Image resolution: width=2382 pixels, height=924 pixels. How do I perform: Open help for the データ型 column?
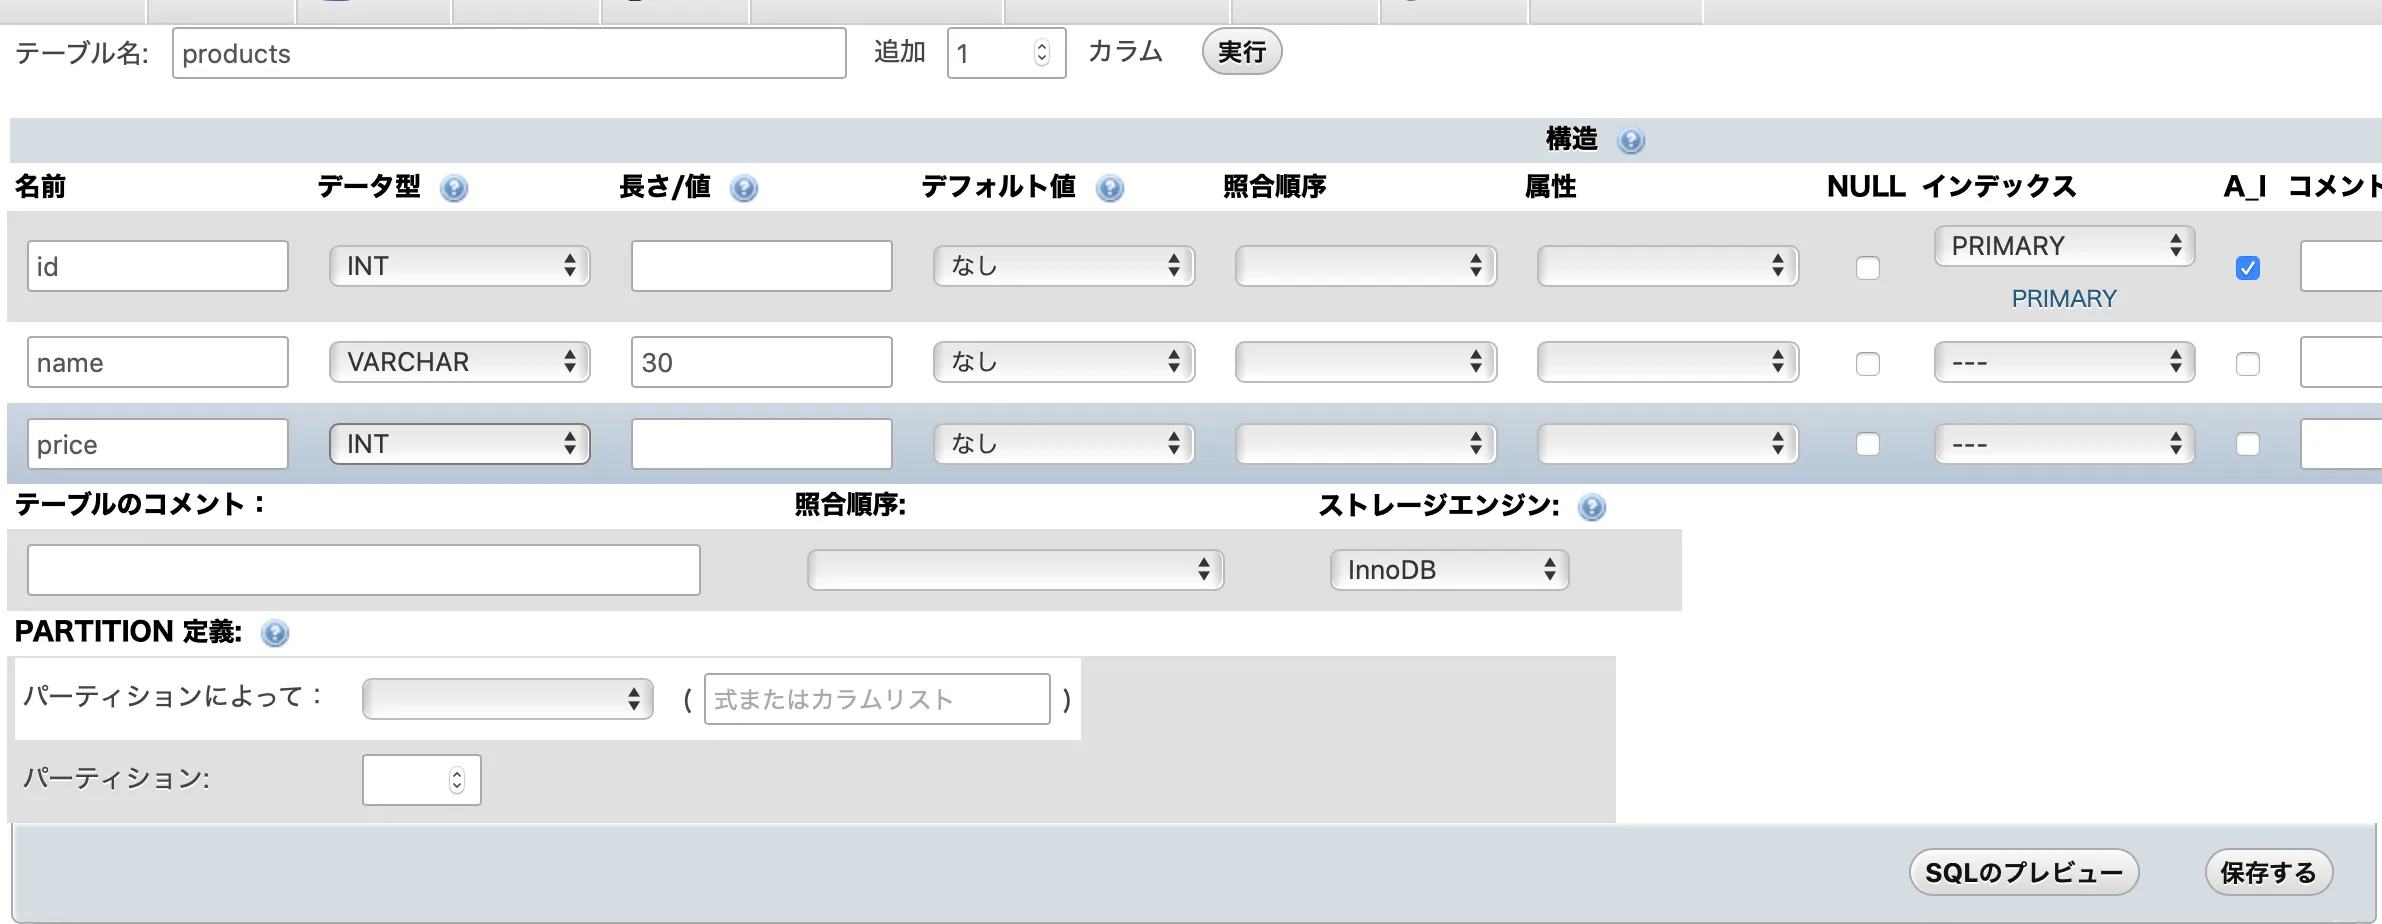point(455,188)
